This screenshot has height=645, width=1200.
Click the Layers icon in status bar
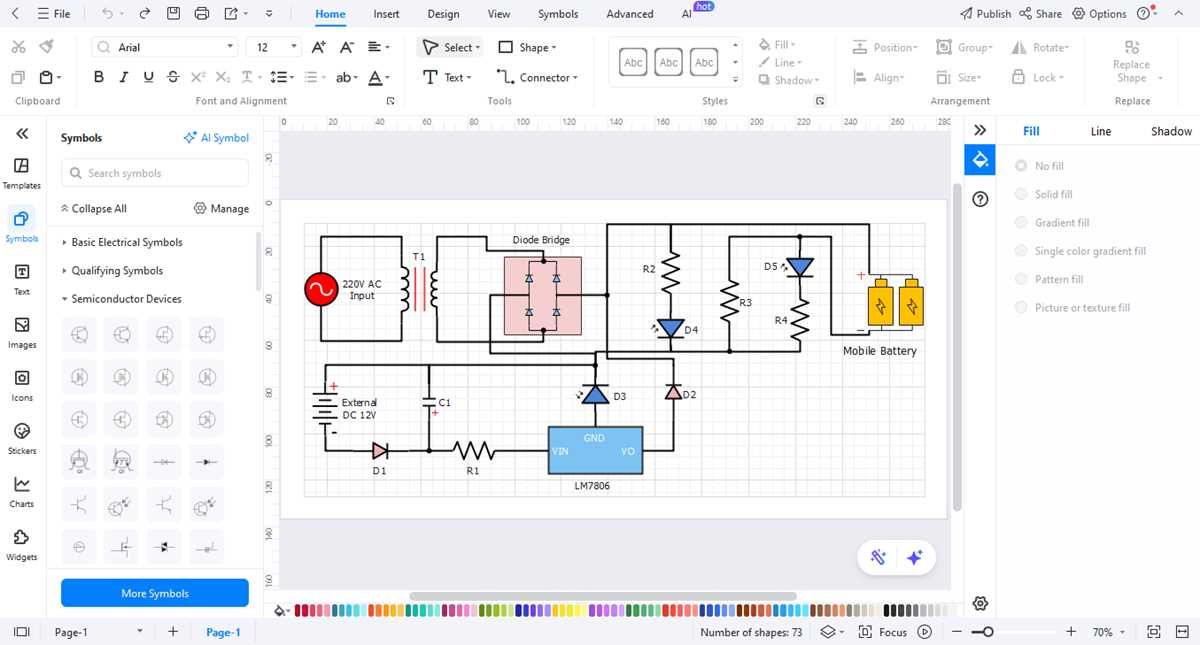(828, 632)
